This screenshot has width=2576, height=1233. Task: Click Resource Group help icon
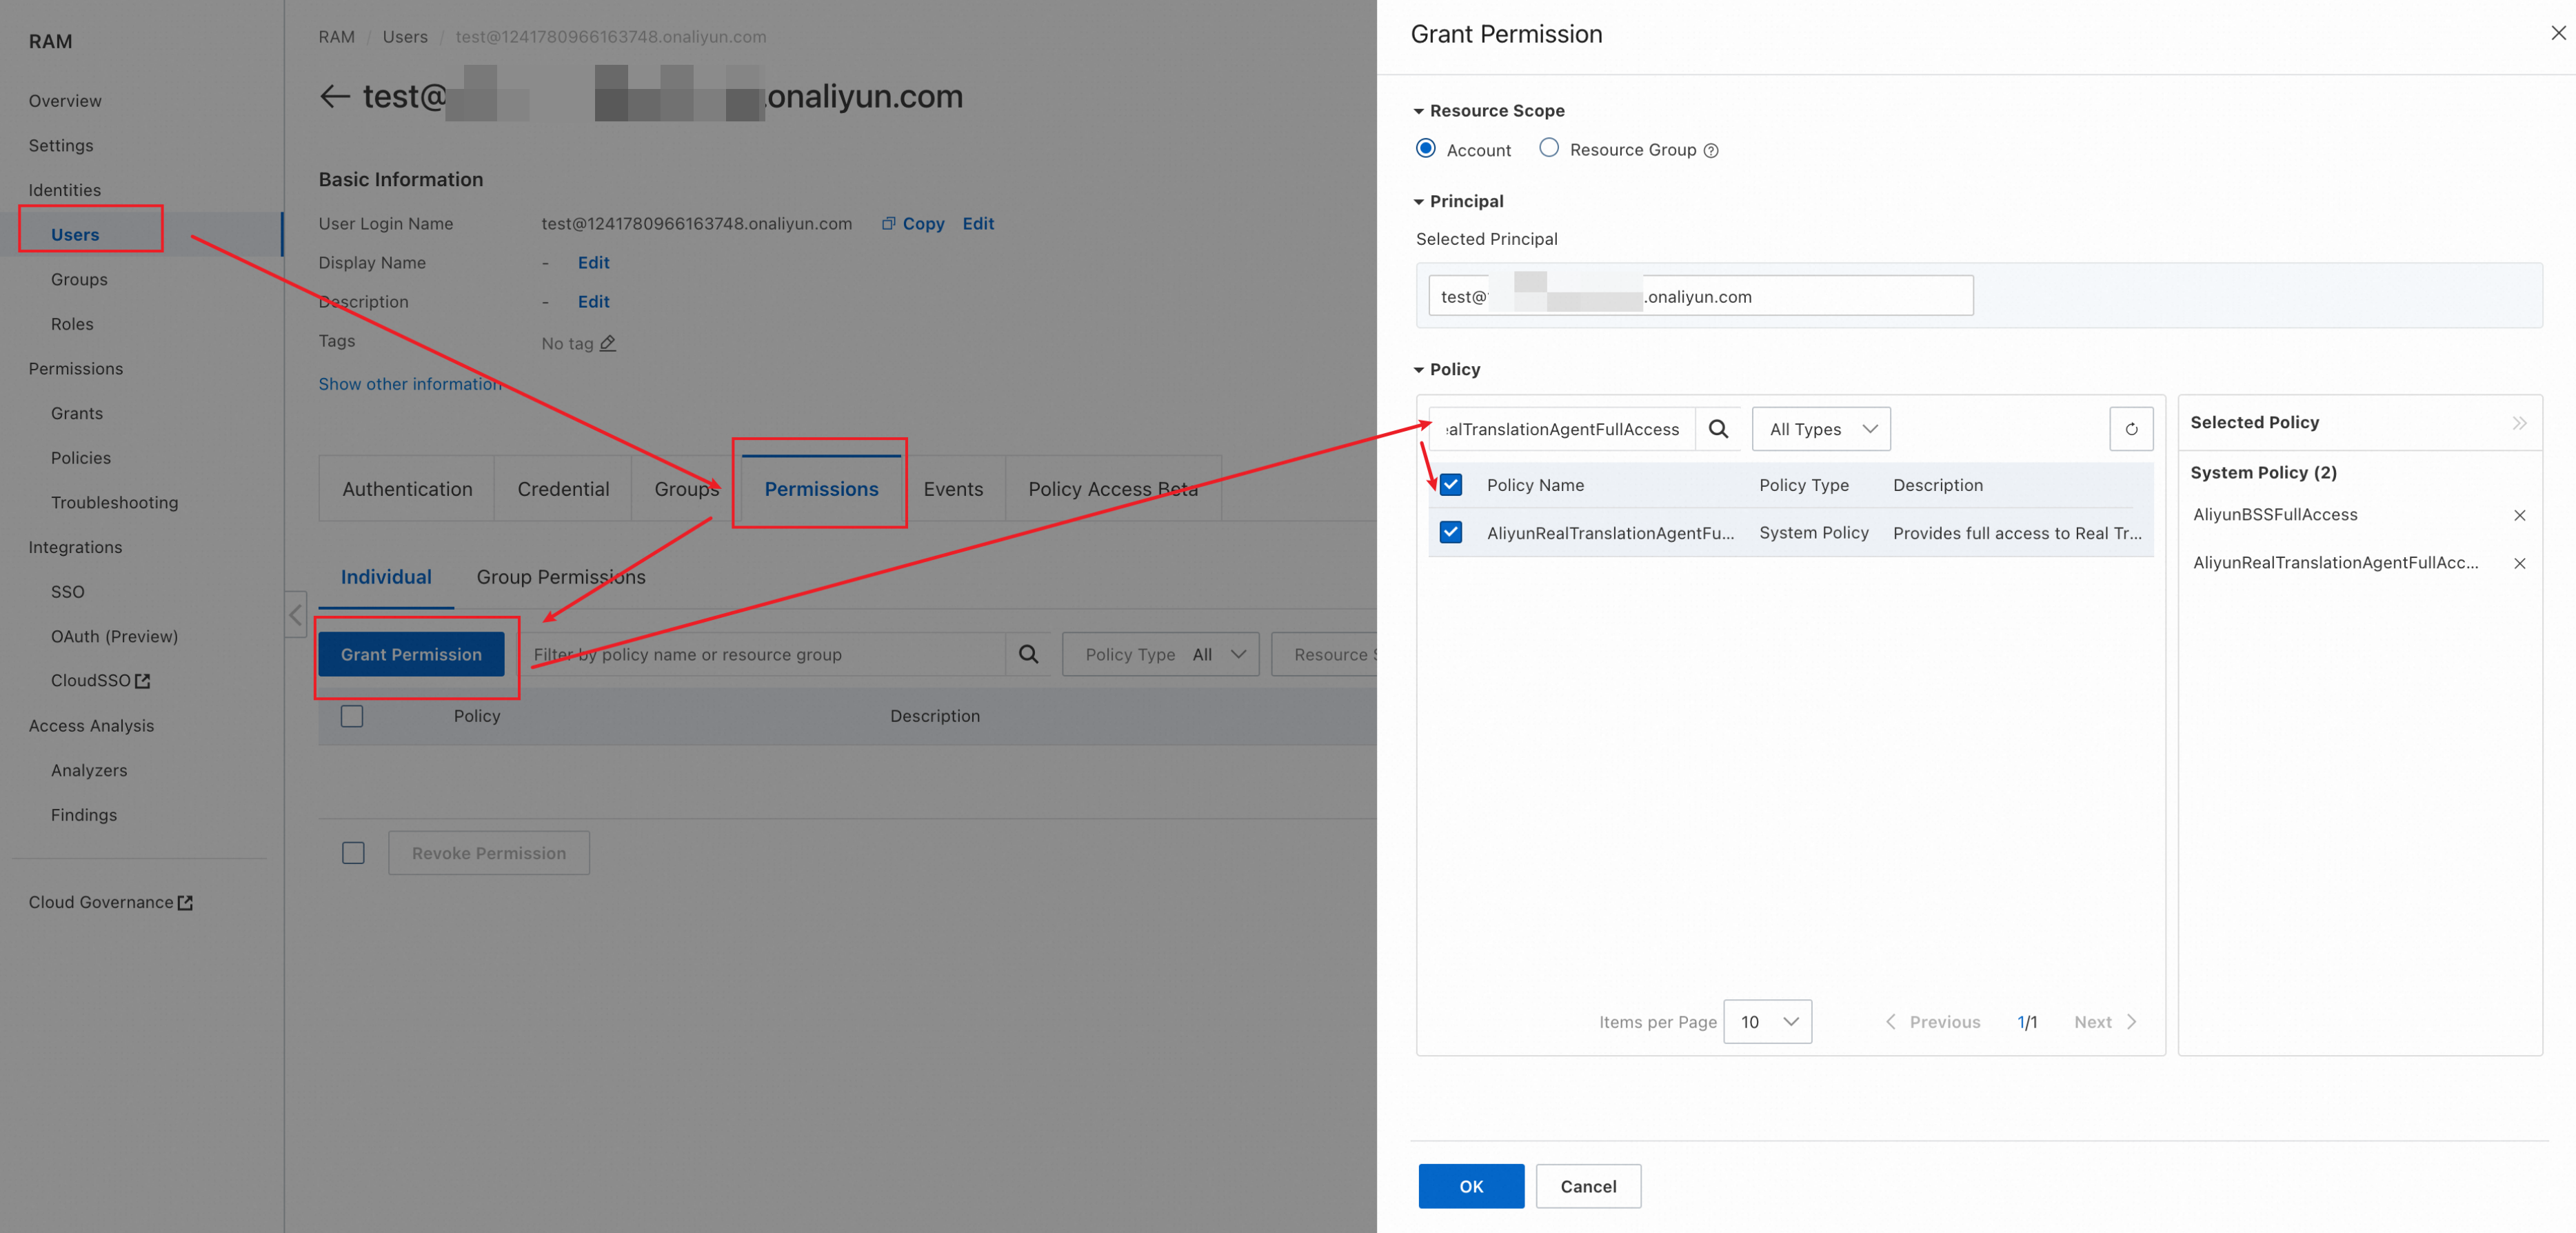point(1711,150)
